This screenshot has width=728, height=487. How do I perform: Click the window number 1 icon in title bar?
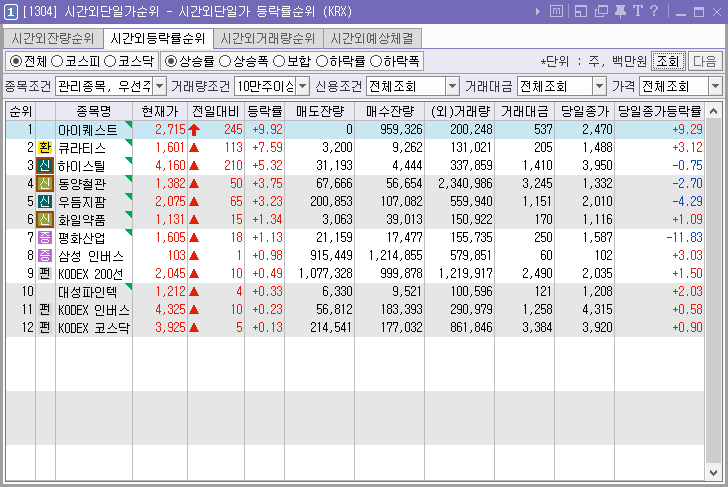pos(11,12)
